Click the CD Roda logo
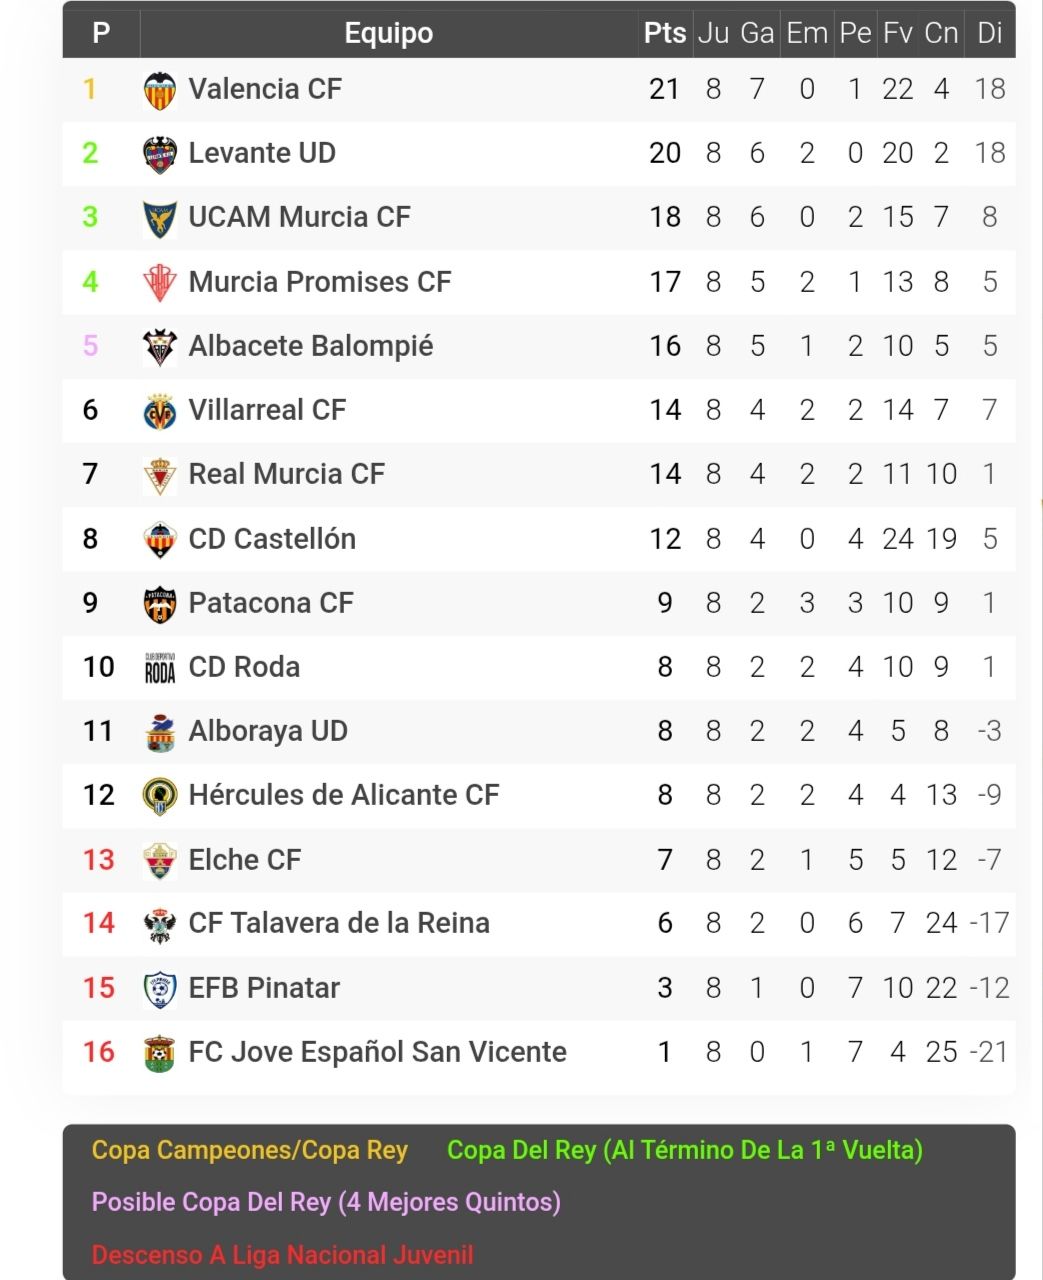The image size is (1043, 1280). click(160, 668)
